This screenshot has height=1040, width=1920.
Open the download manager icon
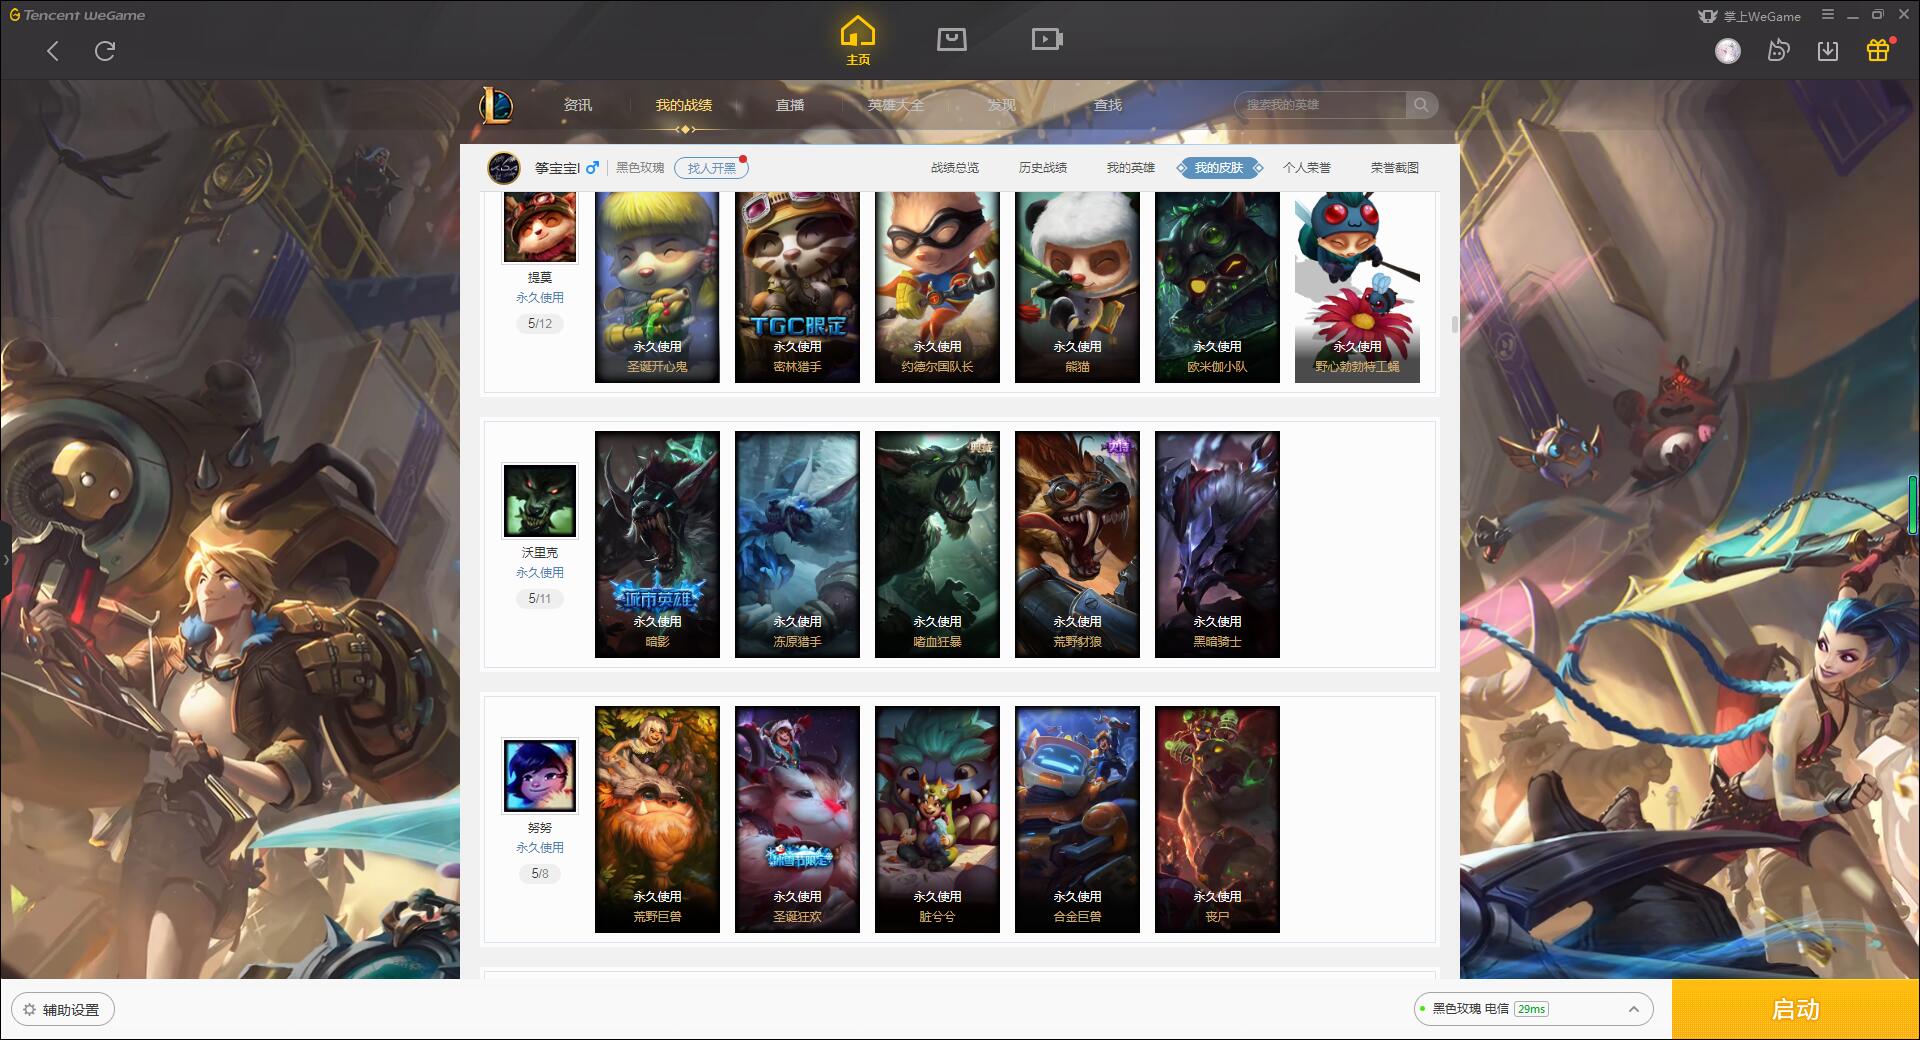tap(1828, 50)
